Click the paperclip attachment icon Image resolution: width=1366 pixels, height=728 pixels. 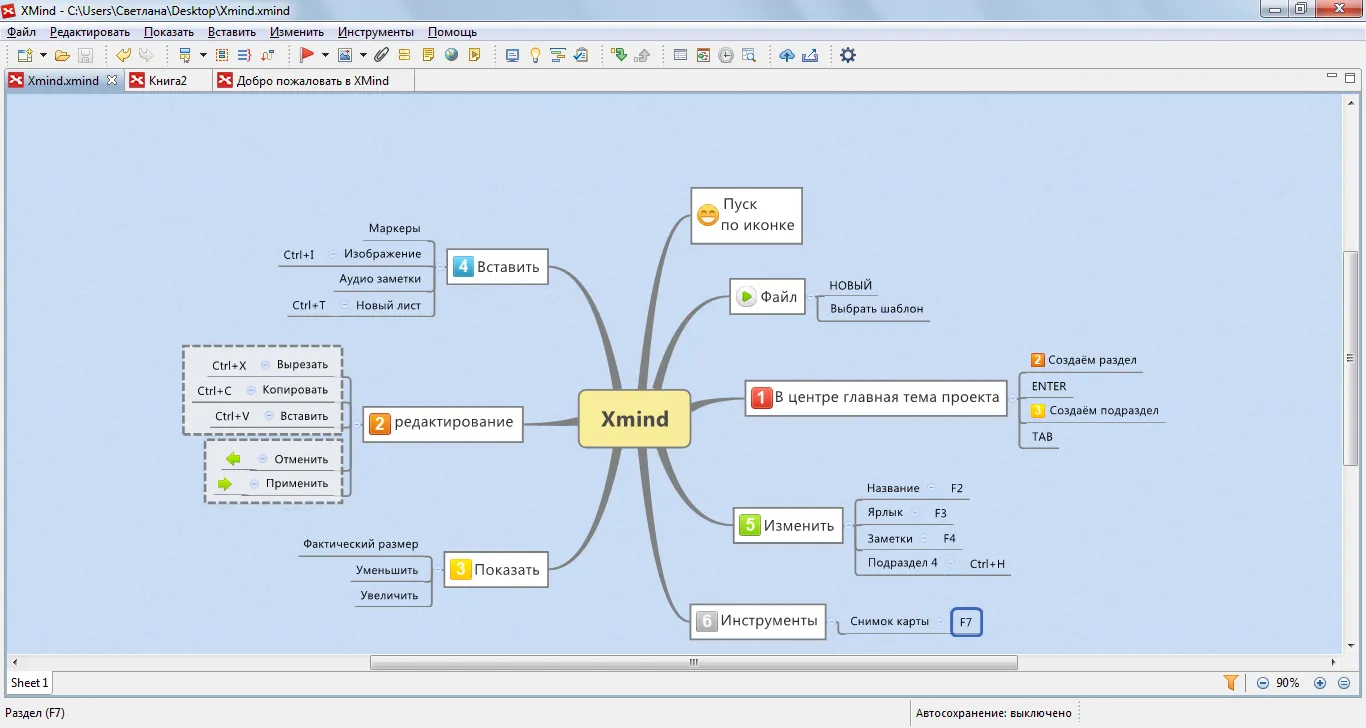pos(383,56)
